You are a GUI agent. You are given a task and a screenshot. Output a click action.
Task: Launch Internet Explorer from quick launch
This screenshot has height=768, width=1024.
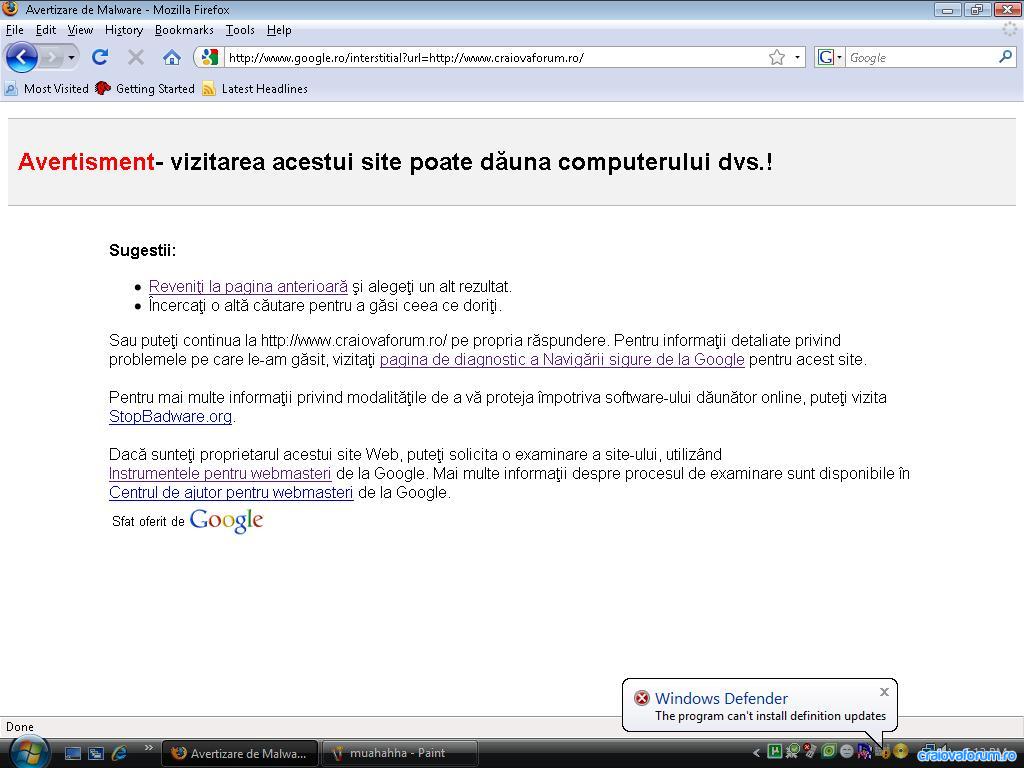[x=120, y=753]
